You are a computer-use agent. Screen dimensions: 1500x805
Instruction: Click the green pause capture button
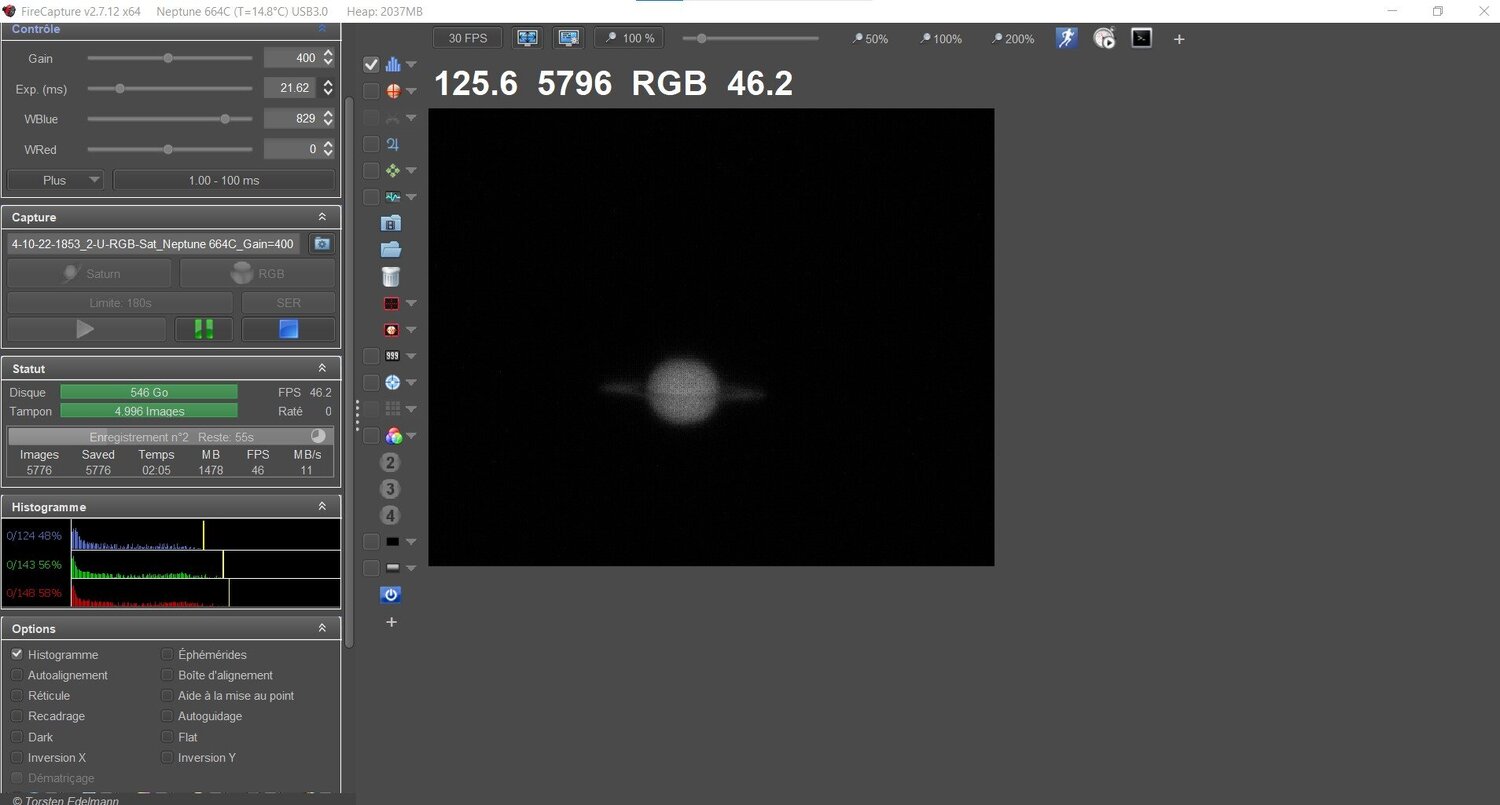pyautogui.click(x=204, y=329)
